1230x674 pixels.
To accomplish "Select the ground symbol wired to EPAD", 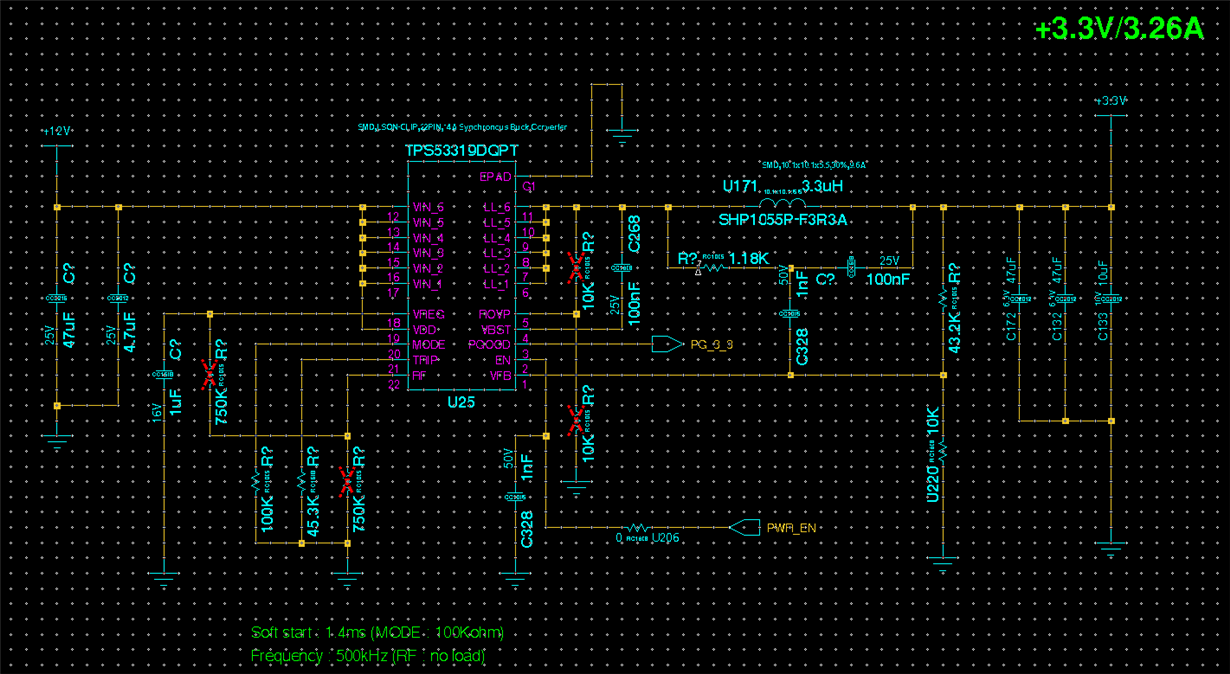I will [622, 134].
